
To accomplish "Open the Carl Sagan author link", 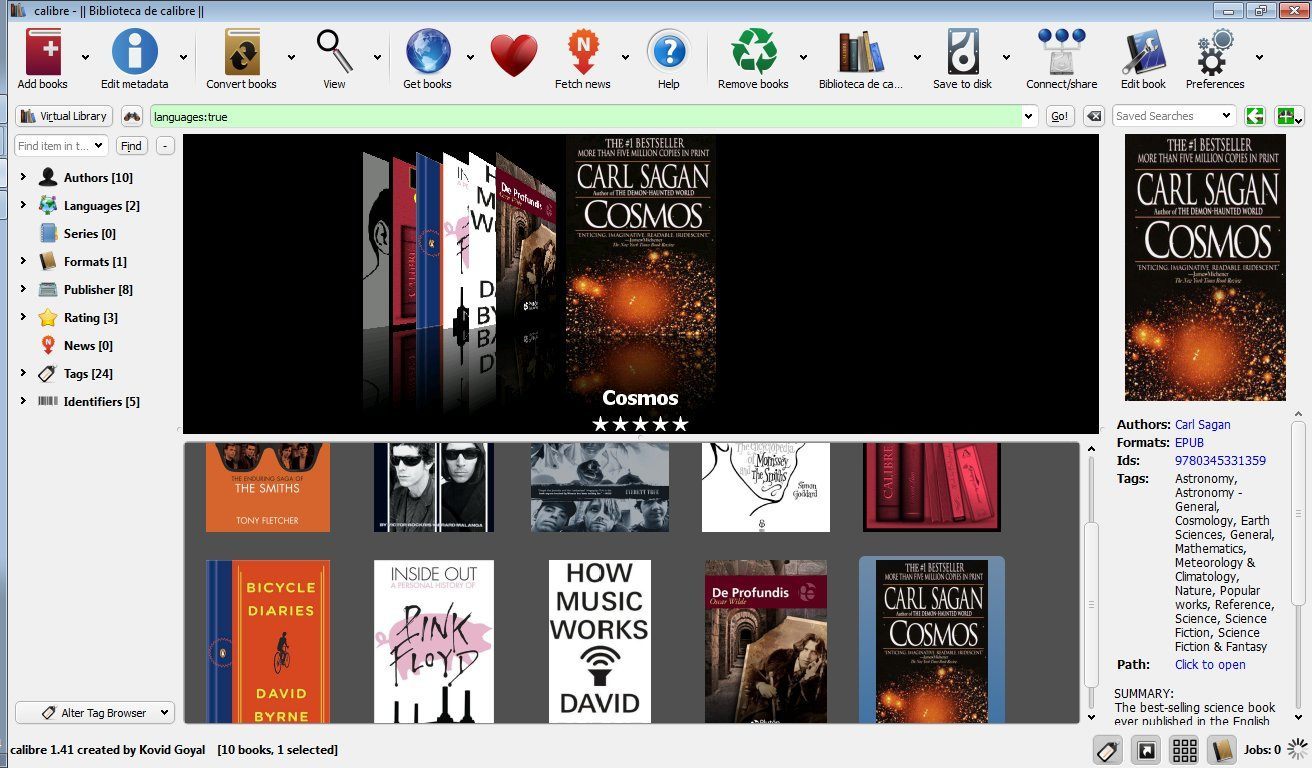I will (1202, 424).
